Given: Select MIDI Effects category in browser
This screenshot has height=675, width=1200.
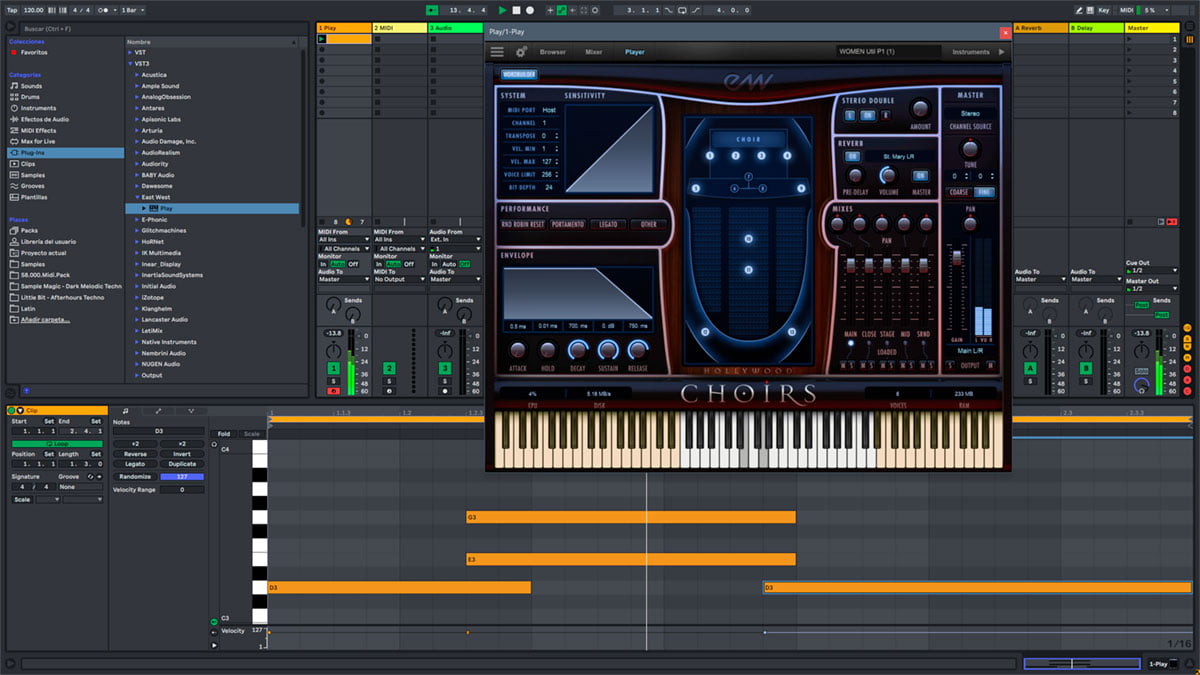Looking at the screenshot, I should click(x=38, y=130).
